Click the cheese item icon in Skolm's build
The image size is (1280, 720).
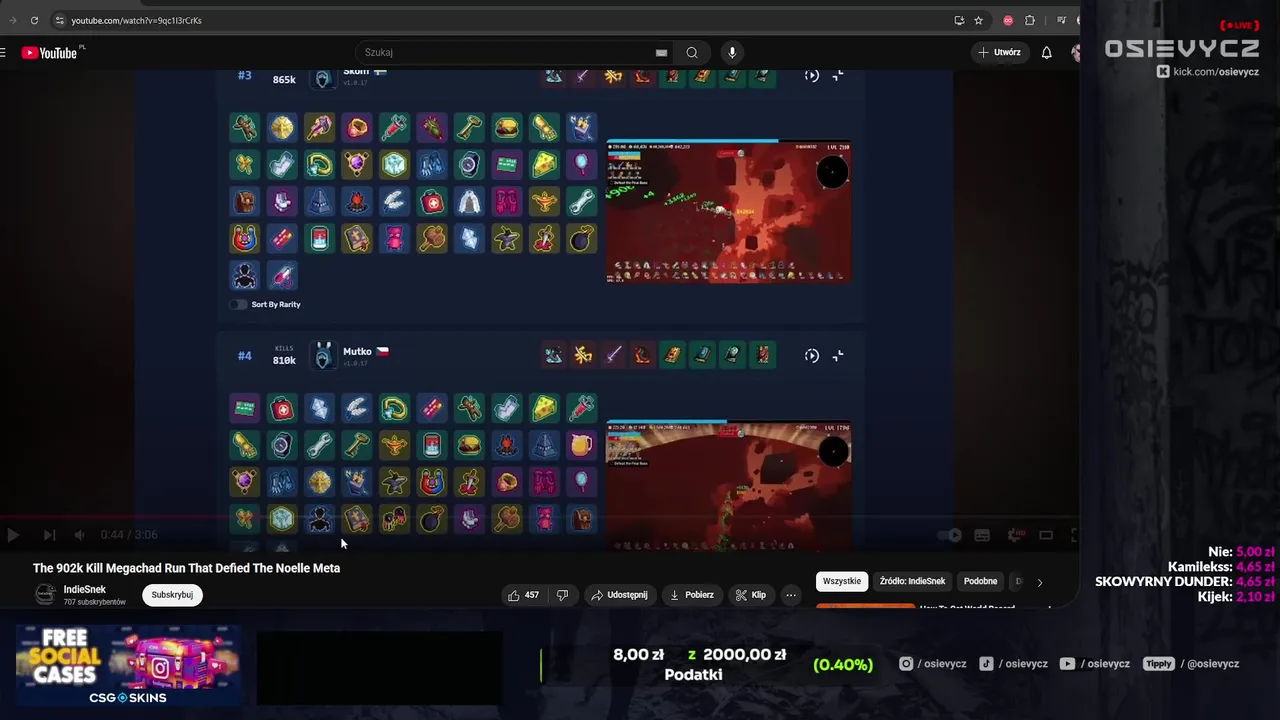click(x=544, y=164)
